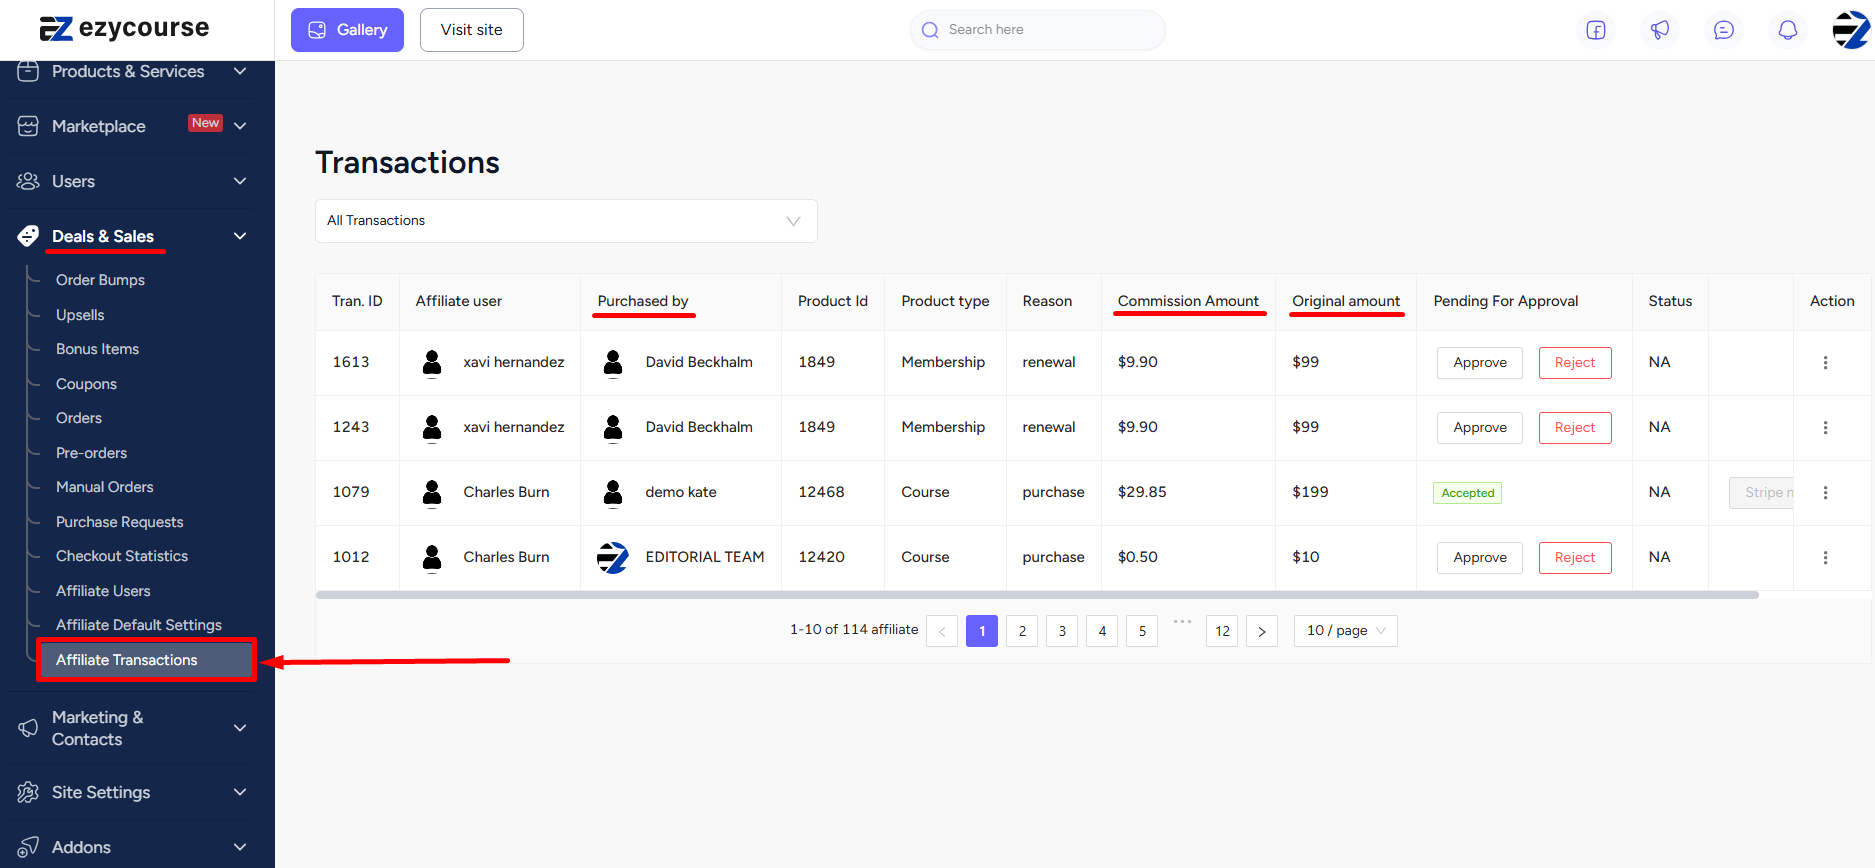Open action menu for transaction 1079
The width and height of the screenshot is (1875, 868).
coord(1825,492)
